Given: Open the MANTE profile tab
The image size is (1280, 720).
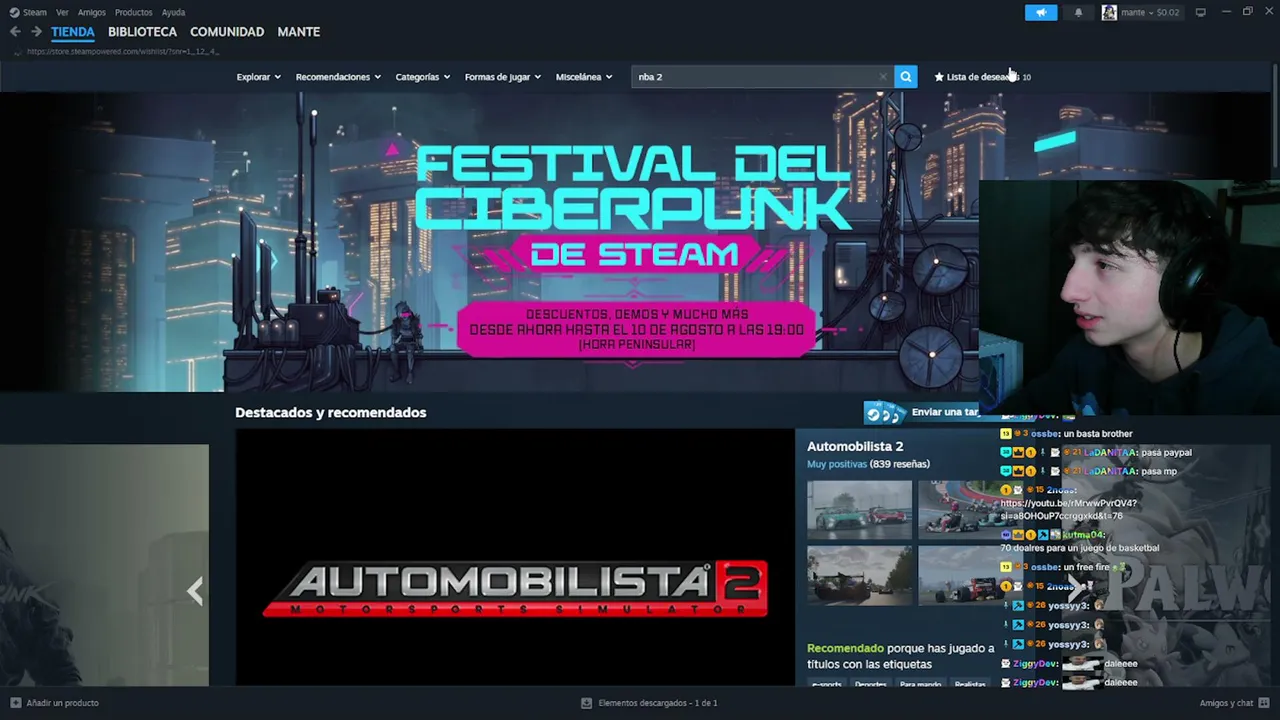Looking at the screenshot, I should (299, 32).
